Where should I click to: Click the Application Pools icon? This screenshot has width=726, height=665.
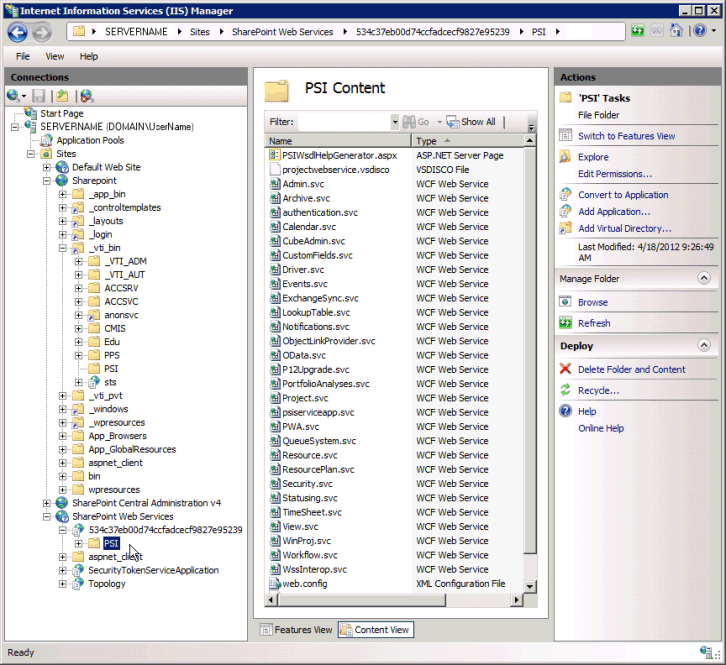pyautogui.click(x=46, y=140)
